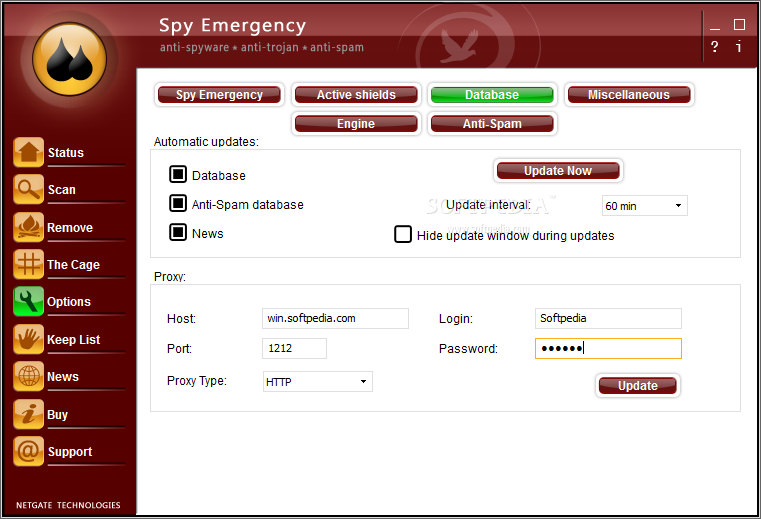Switch to the Engine tab
The width and height of the screenshot is (761, 519).
click(356, 124)
